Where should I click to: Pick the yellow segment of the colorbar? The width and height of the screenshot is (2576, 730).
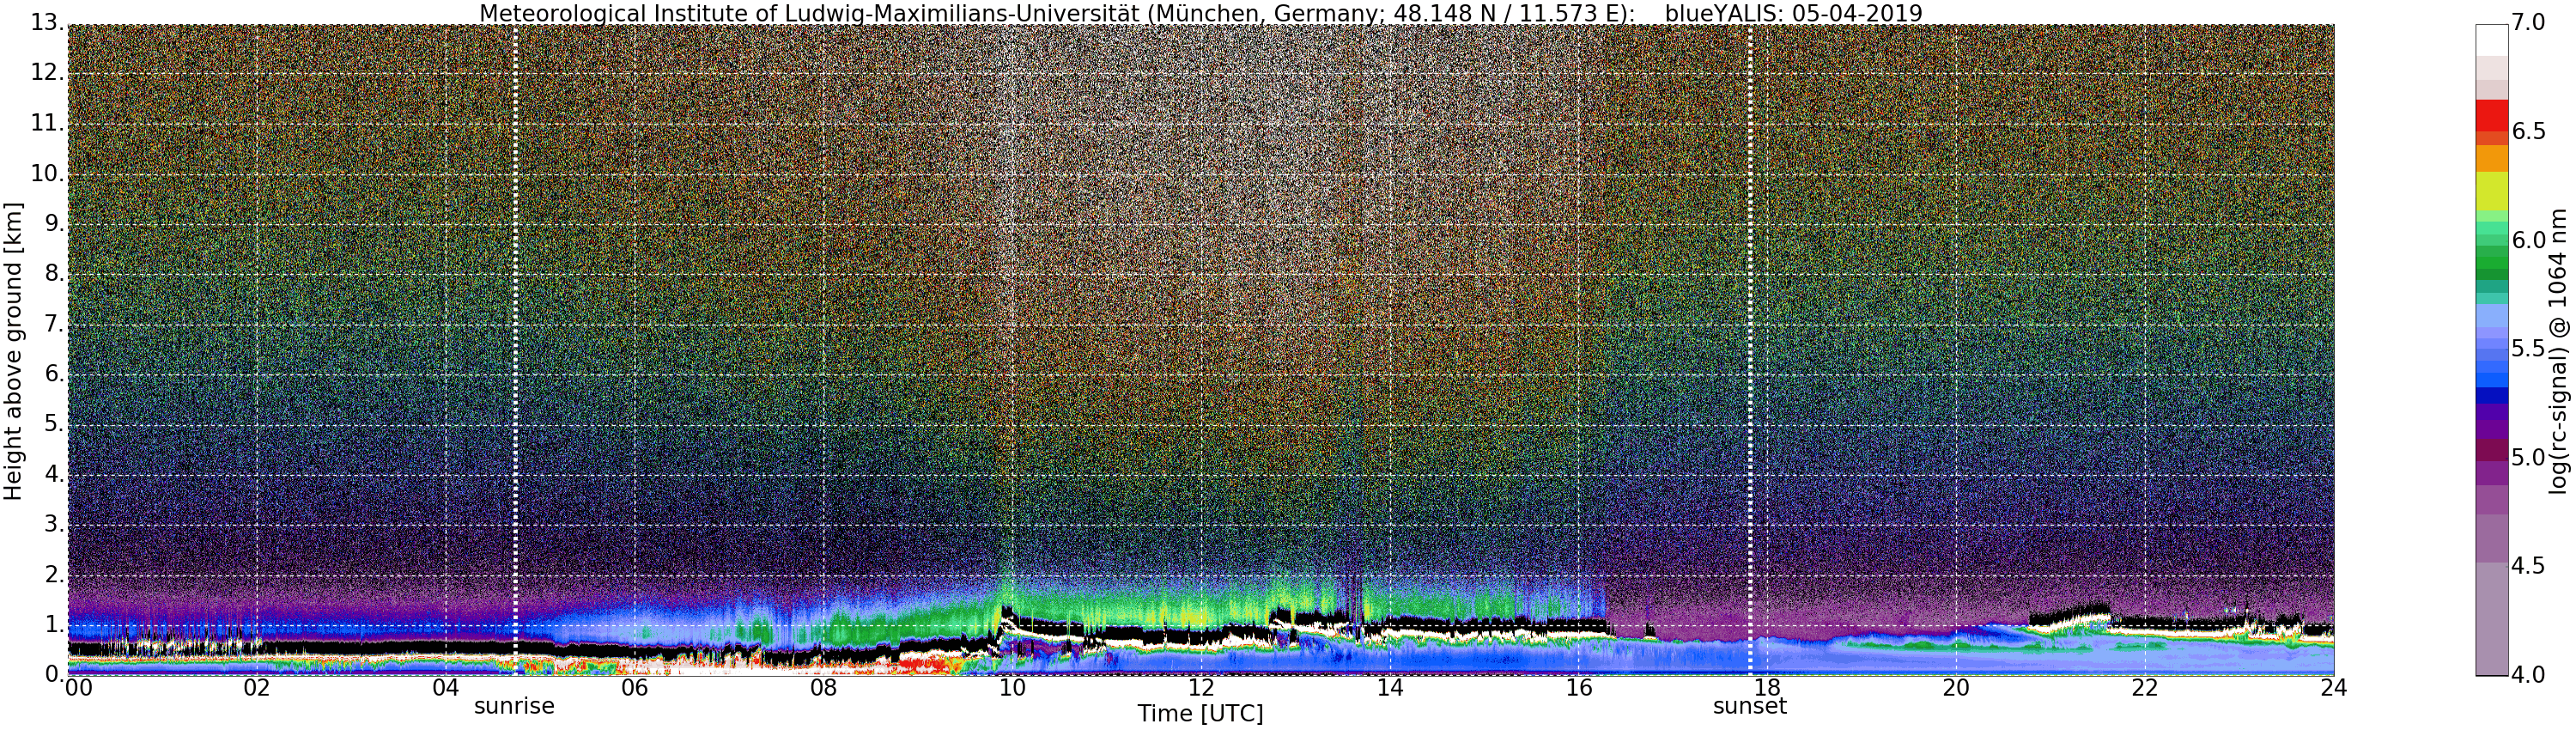point(2491,191)
